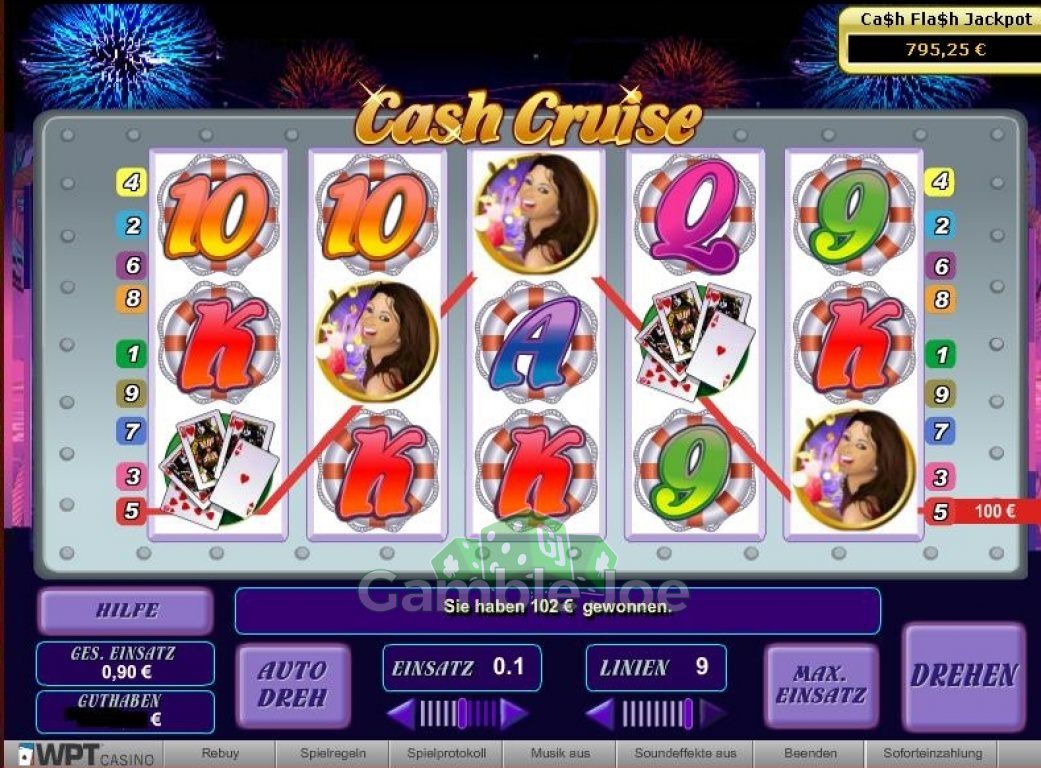Screen dimensions: 1041x768
Task: Increase Linien with the right arrow
Action: point(713,714)
